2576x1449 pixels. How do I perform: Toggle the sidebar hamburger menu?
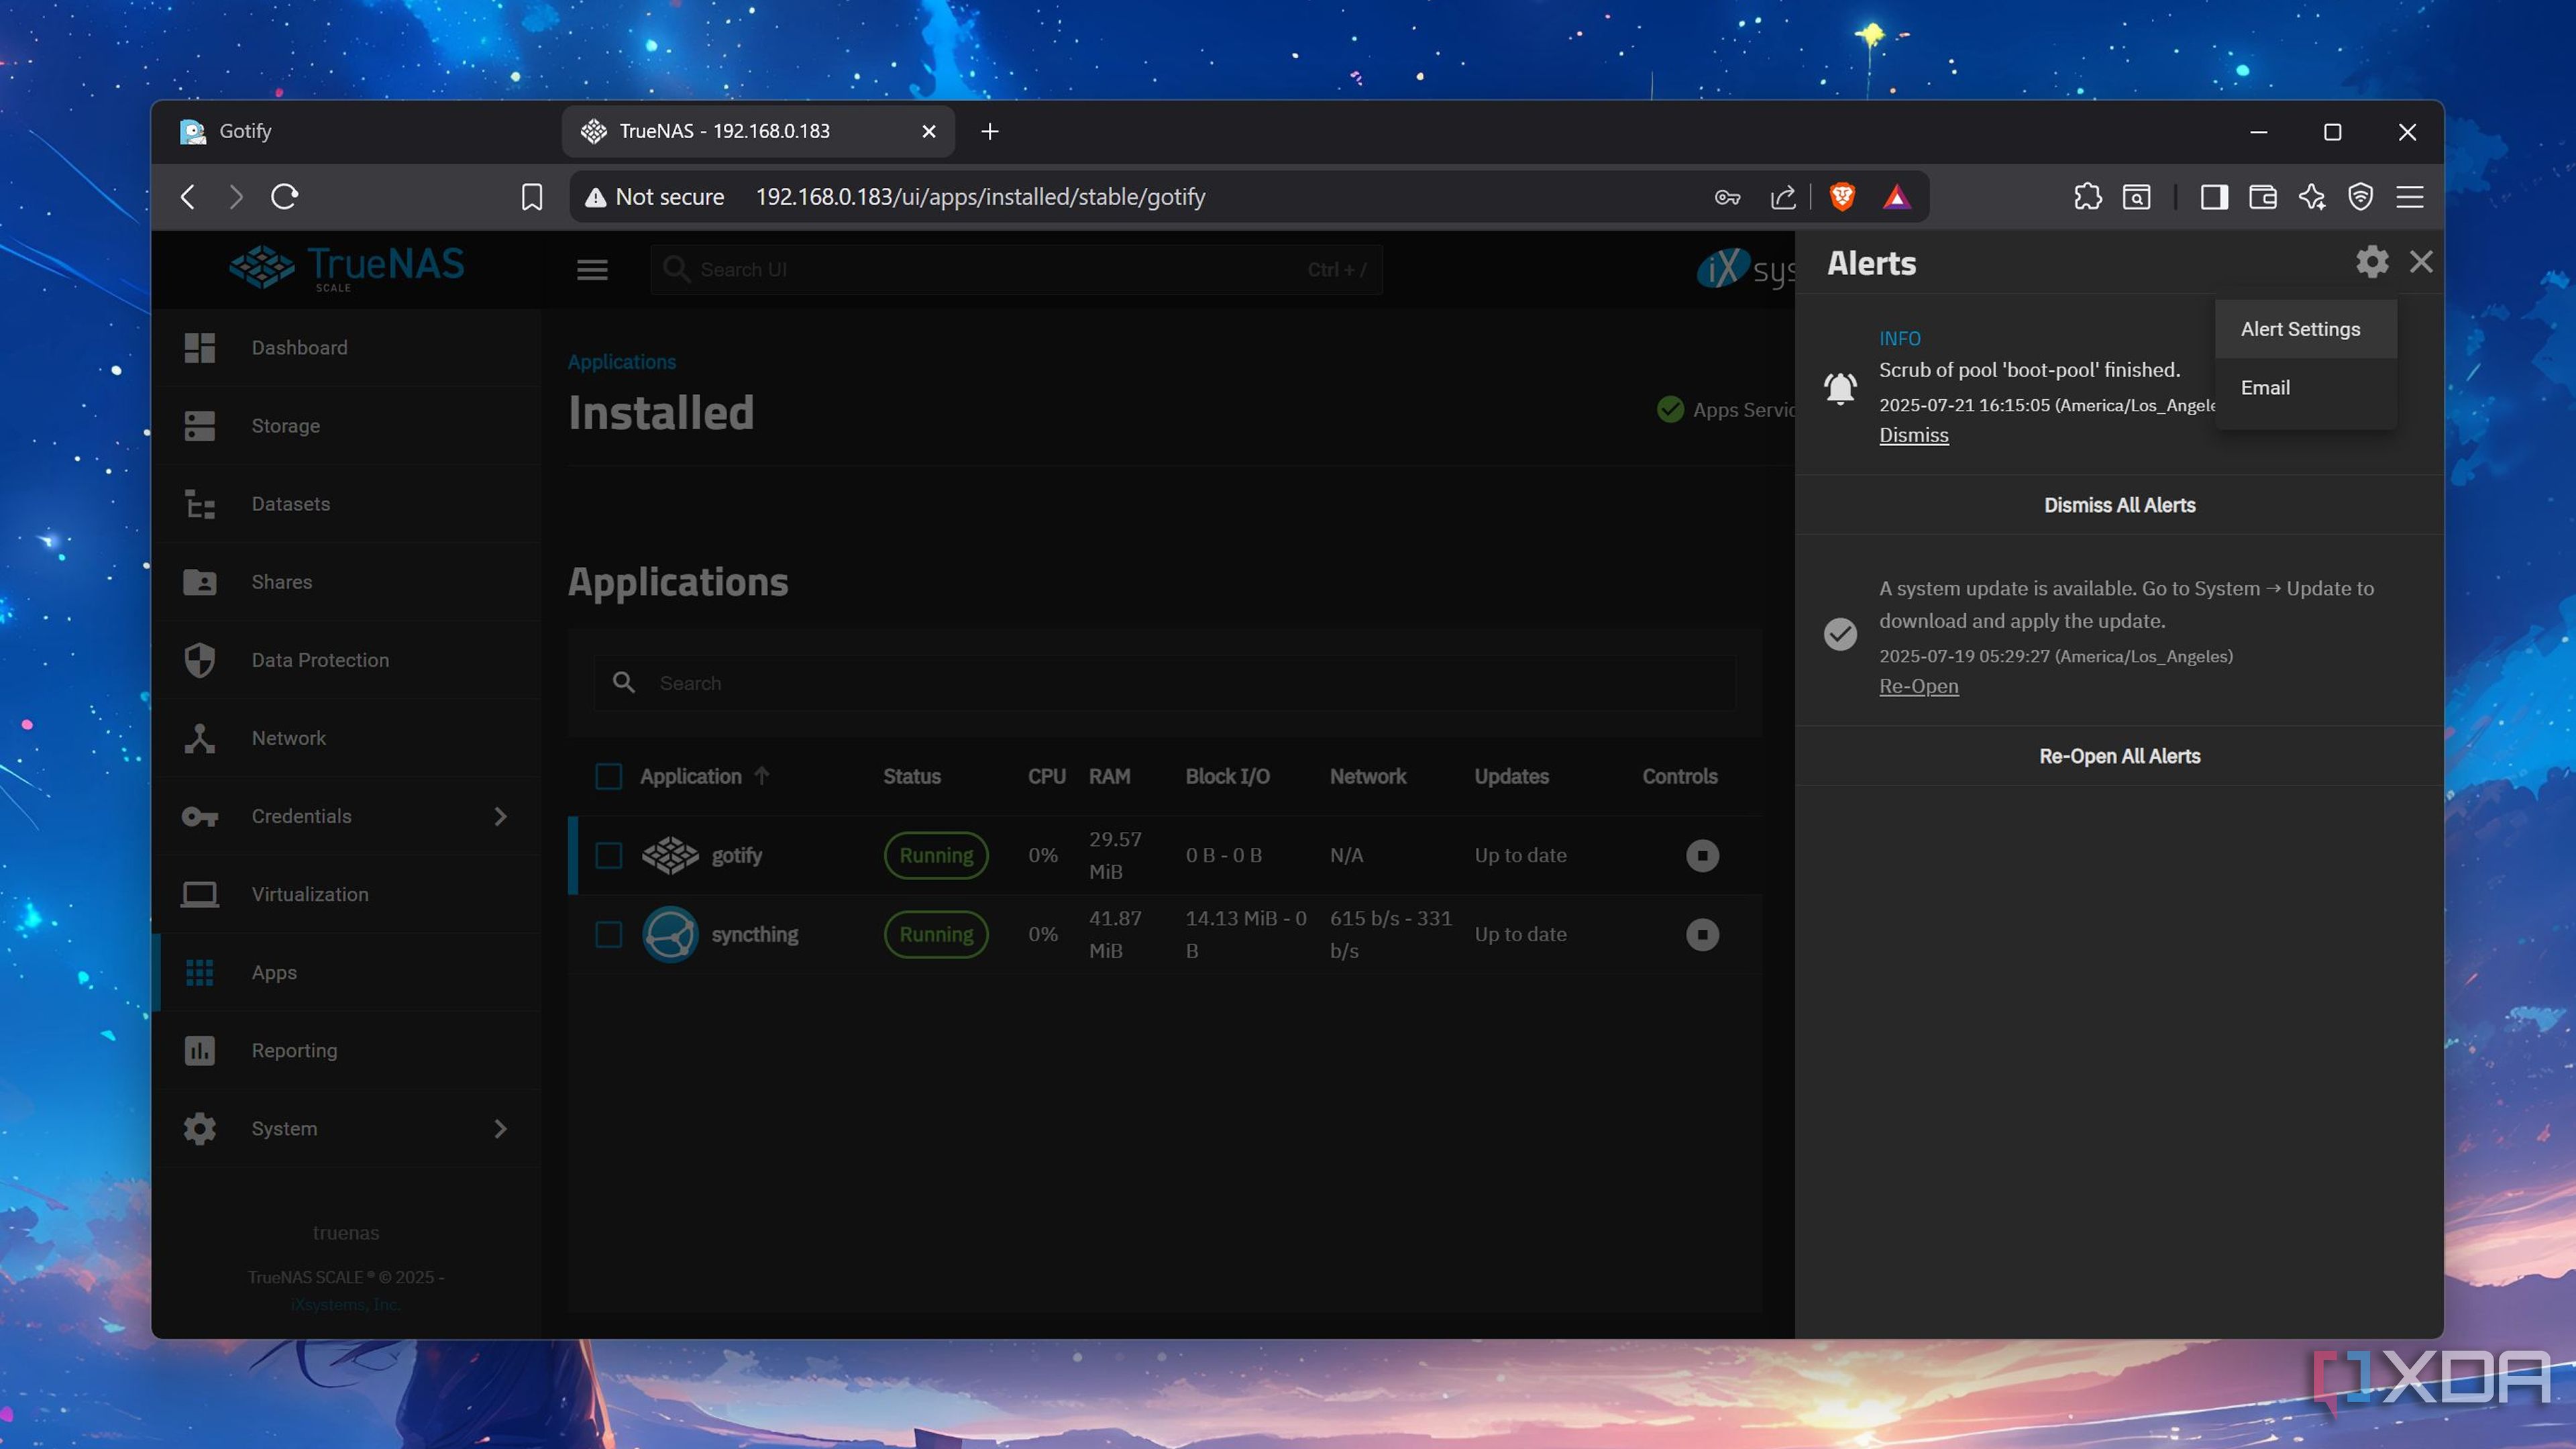592,270
